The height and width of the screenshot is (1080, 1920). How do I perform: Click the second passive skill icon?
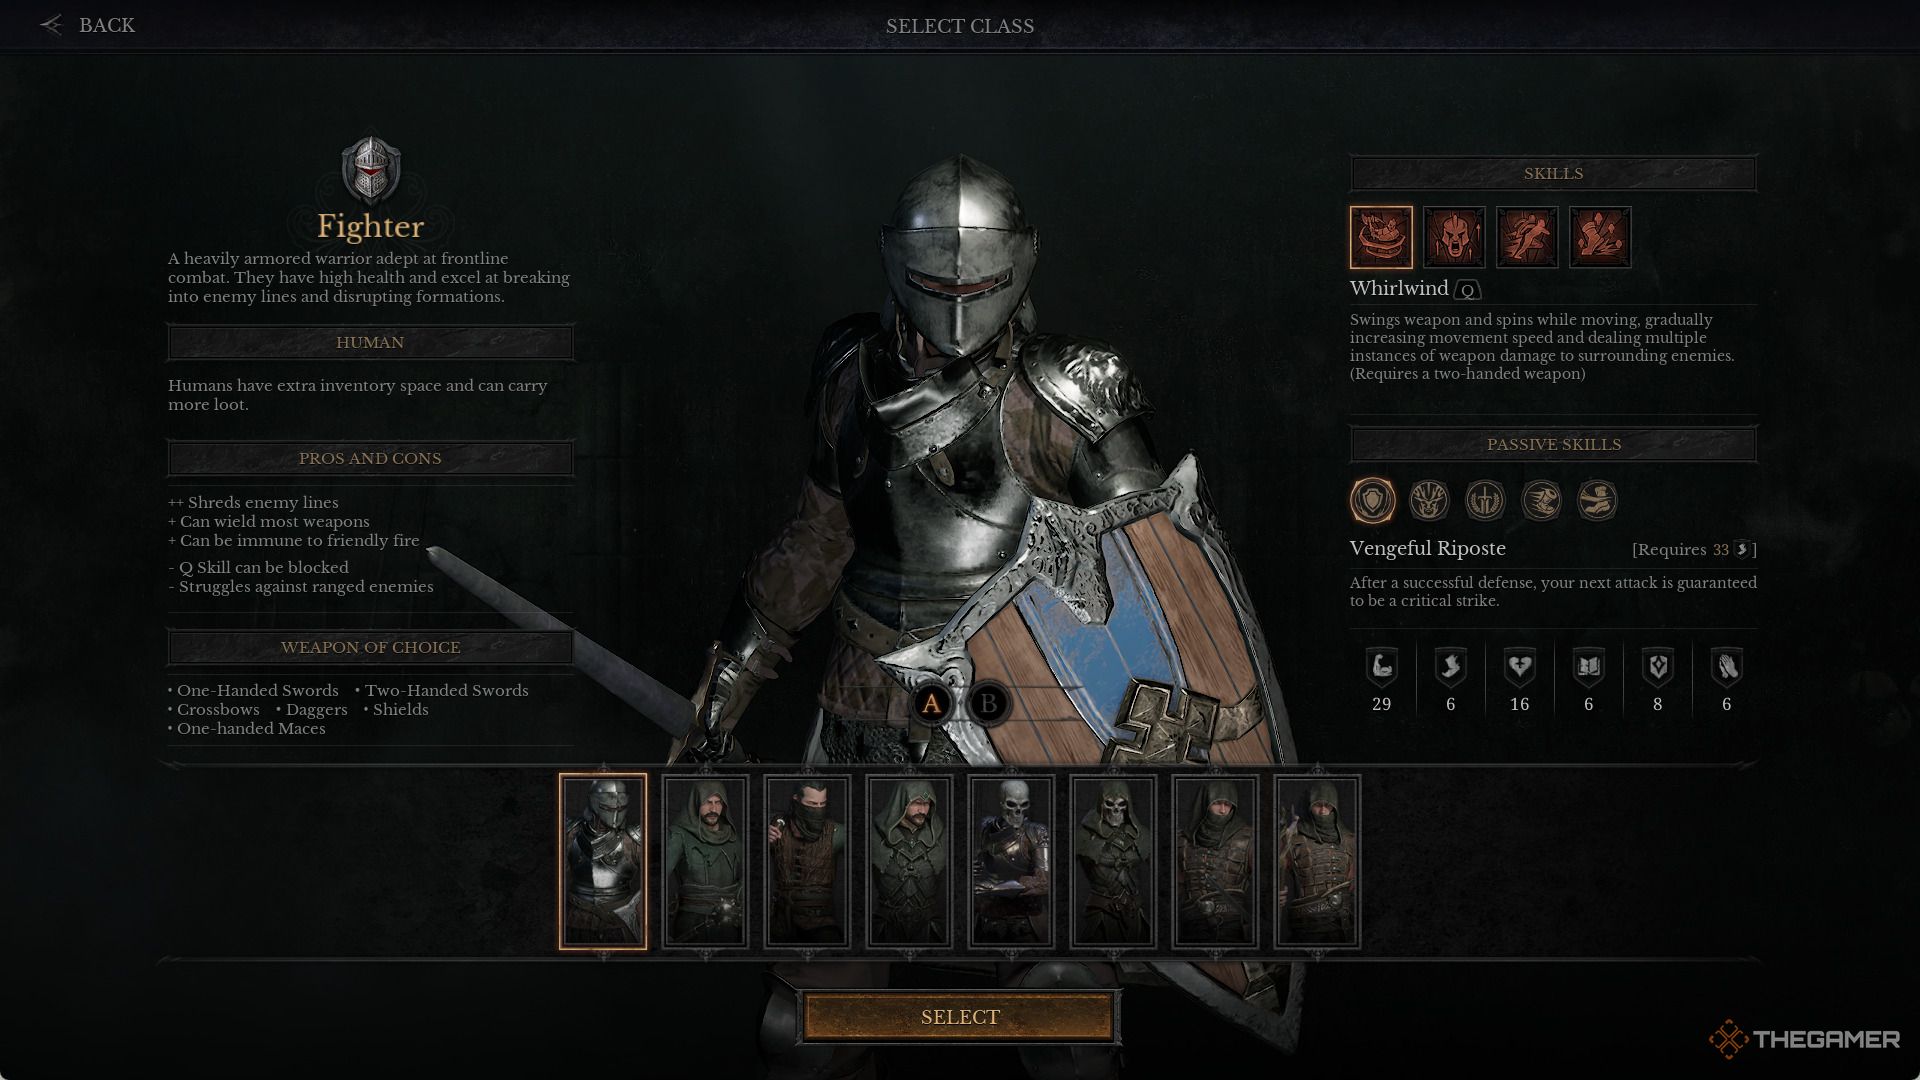click(1428, 500)
